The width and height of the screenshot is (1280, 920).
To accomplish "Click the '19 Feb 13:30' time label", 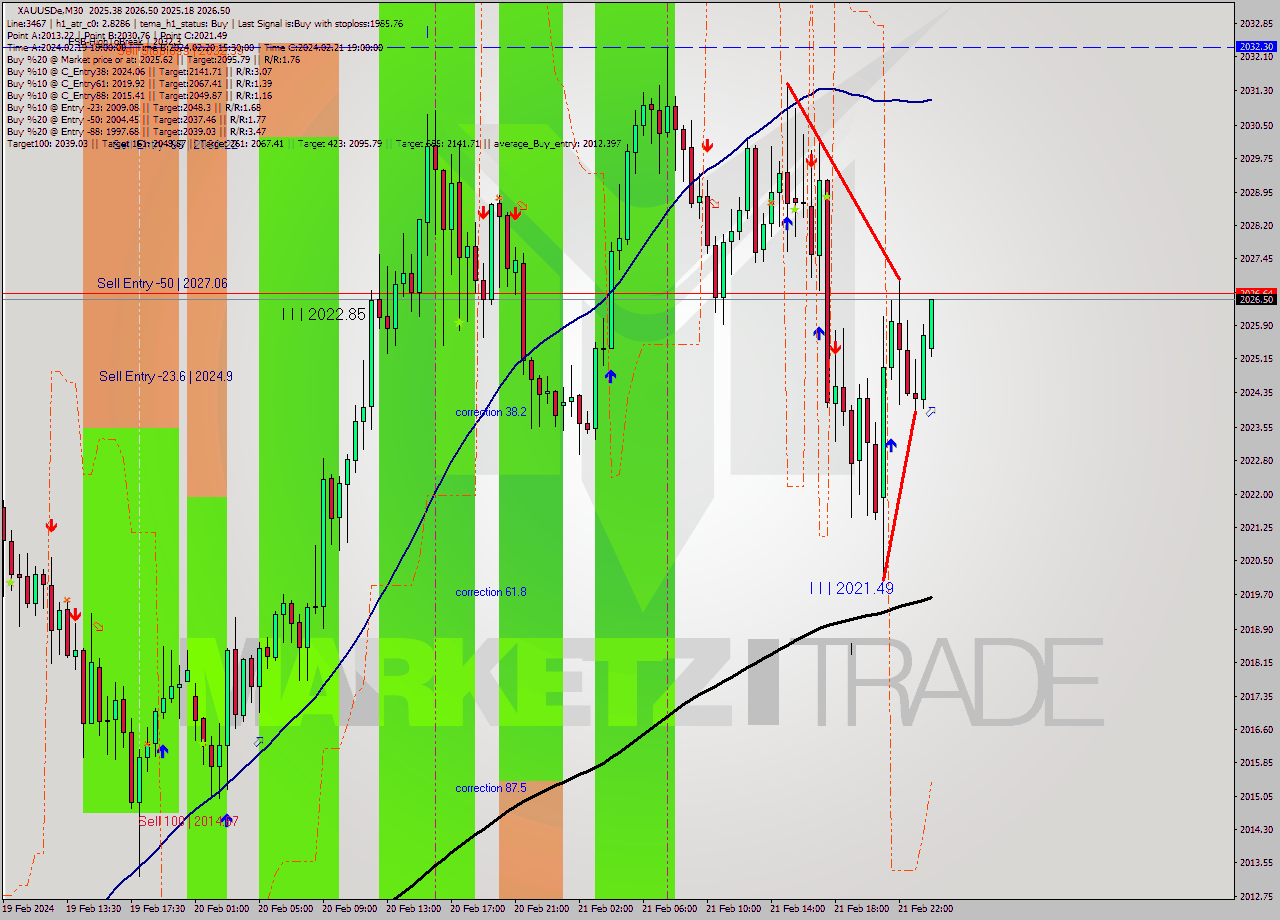I will (x=94, y=909).
